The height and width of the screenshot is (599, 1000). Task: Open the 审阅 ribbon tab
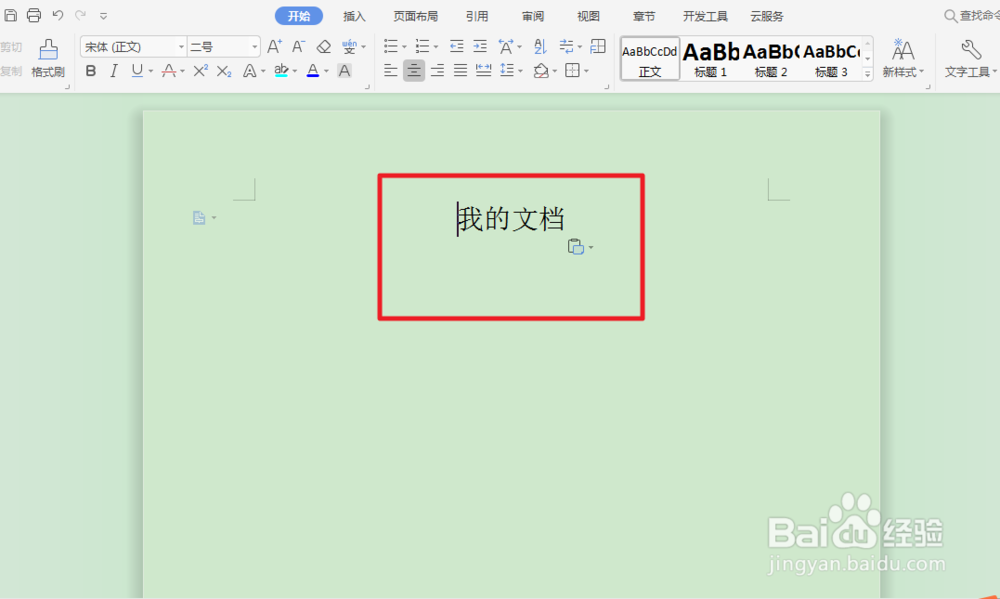coord(532,15)
